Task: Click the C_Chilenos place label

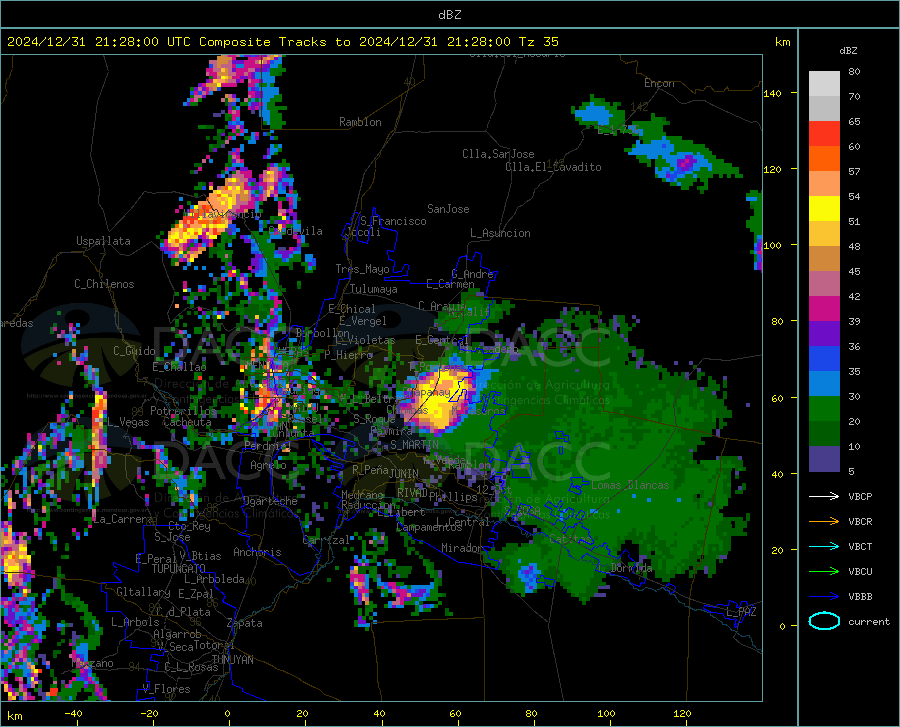Action: pyautogui.click(x=104, y=284)
